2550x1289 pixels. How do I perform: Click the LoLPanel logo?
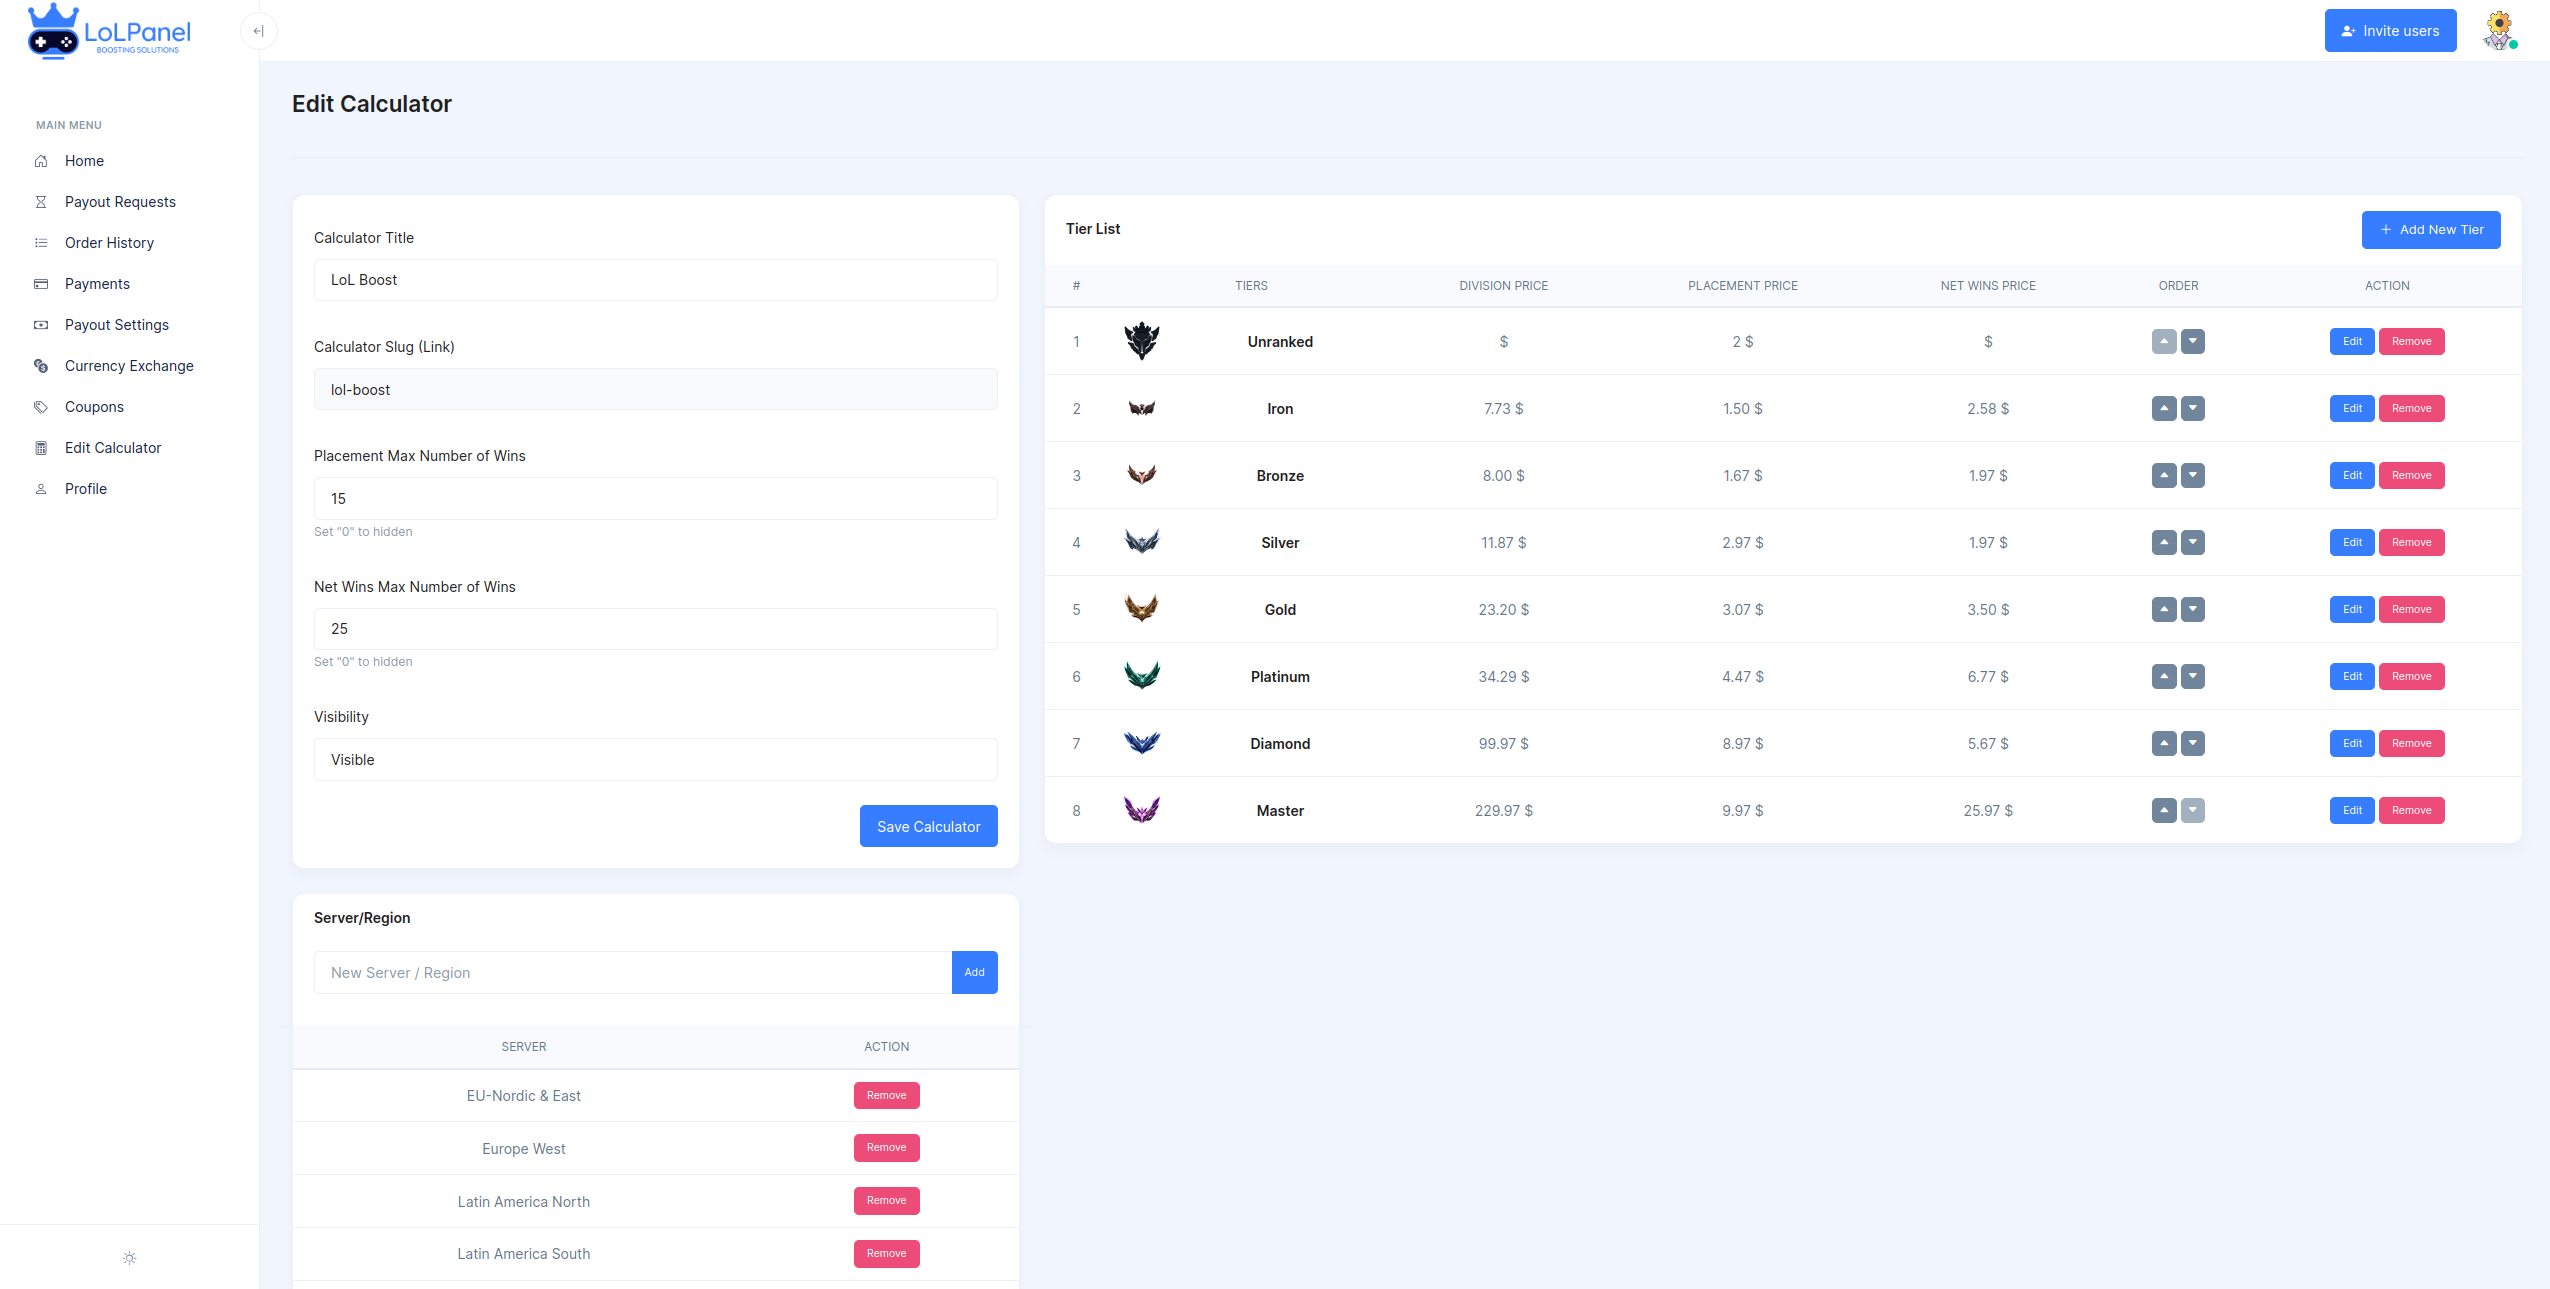109,32
